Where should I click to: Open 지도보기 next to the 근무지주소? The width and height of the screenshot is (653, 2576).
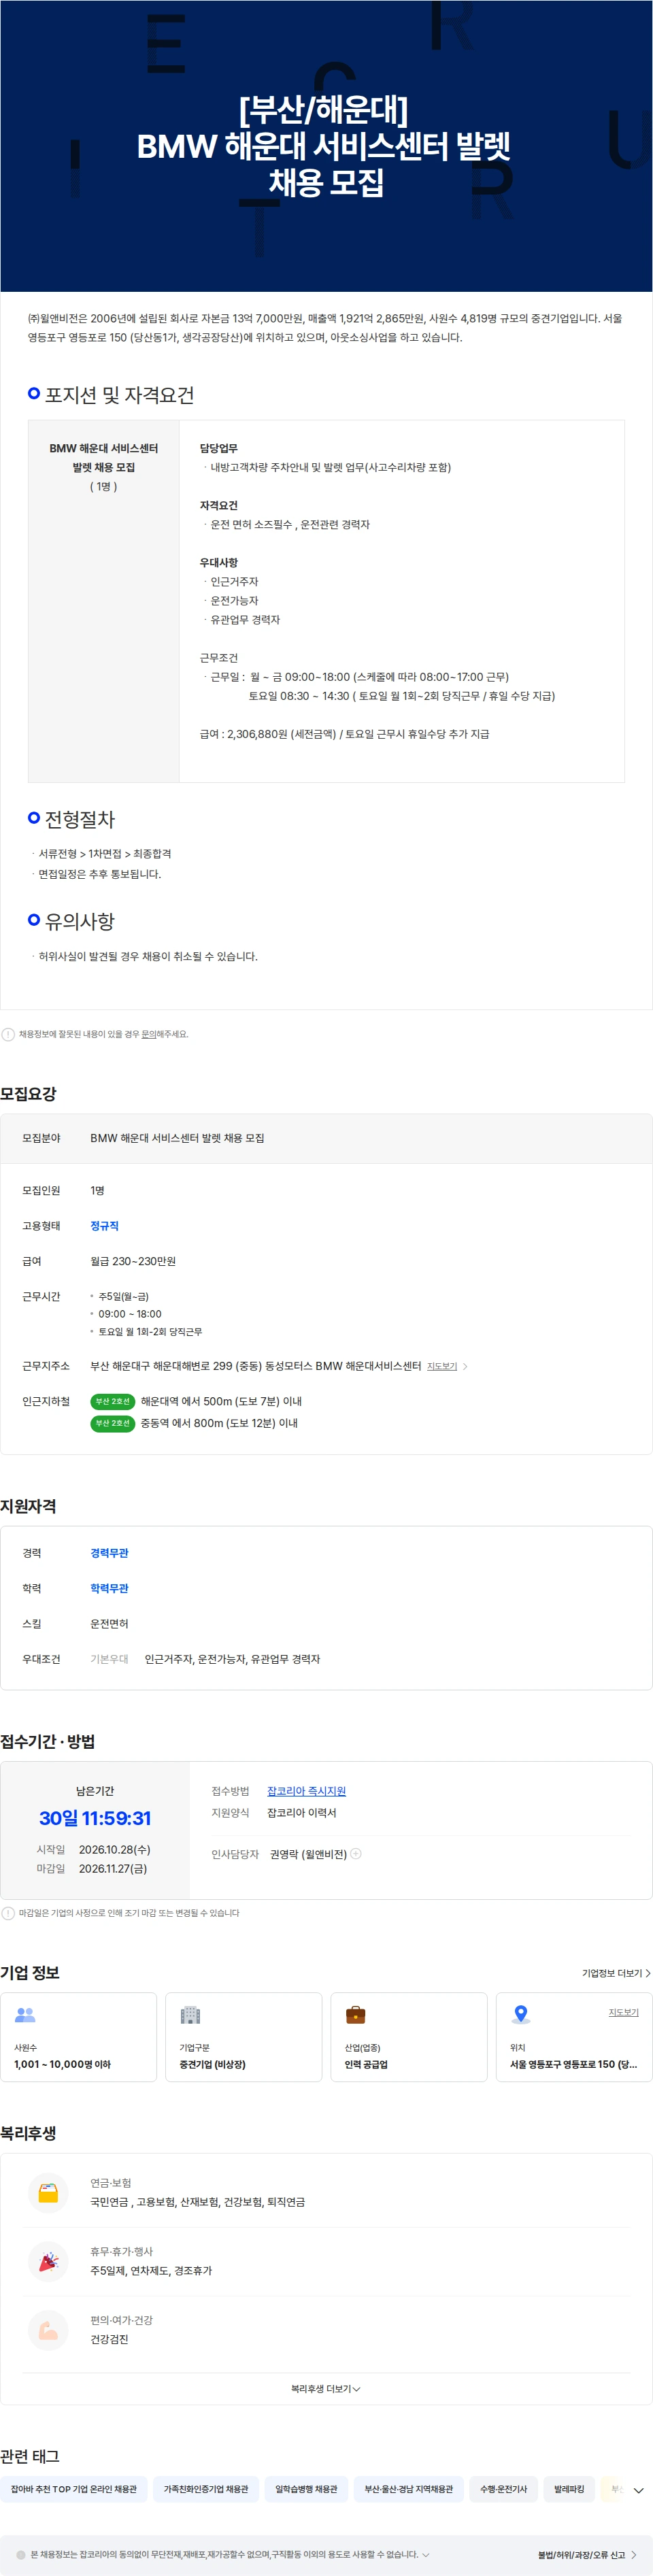442,1366
